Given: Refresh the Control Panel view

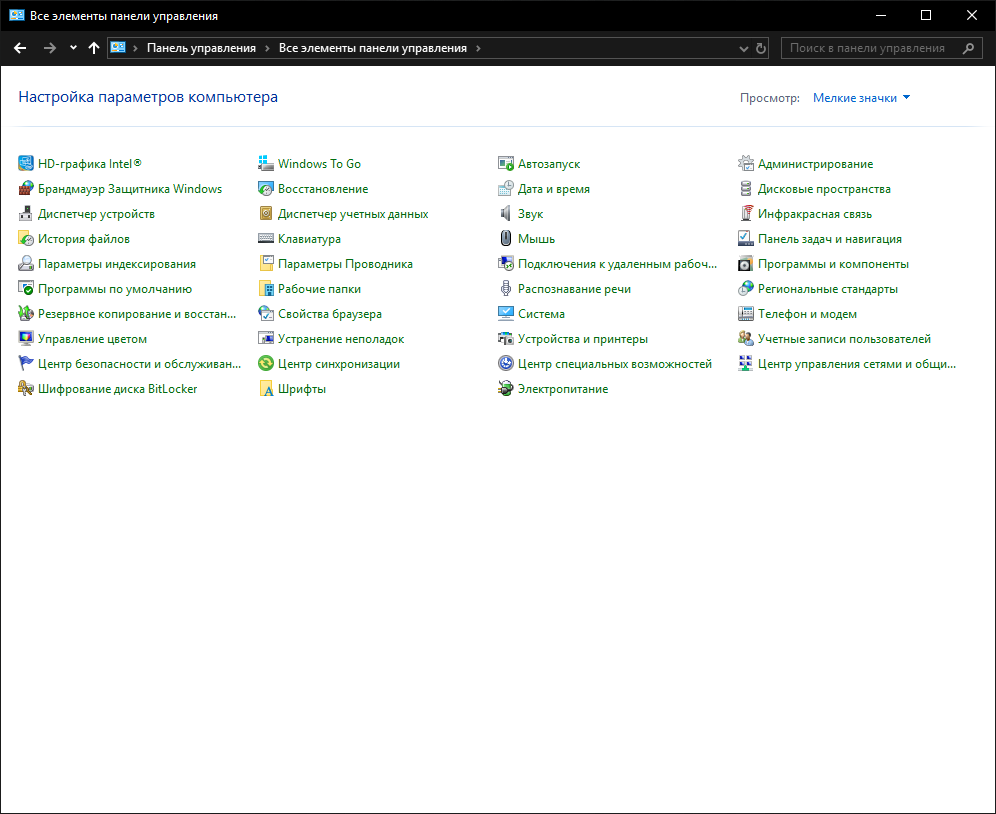Looking at the screenshot, I should click(x=760, y=48).
